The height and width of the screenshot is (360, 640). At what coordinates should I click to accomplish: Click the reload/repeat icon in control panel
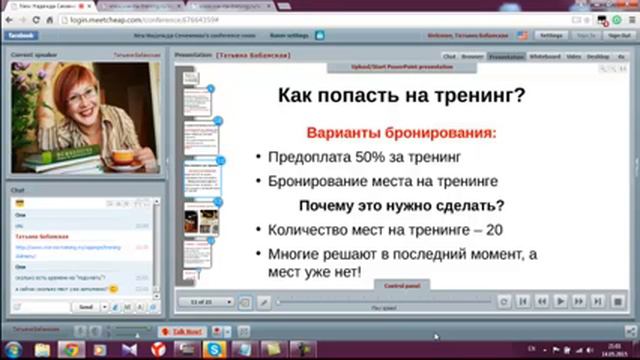504,302
